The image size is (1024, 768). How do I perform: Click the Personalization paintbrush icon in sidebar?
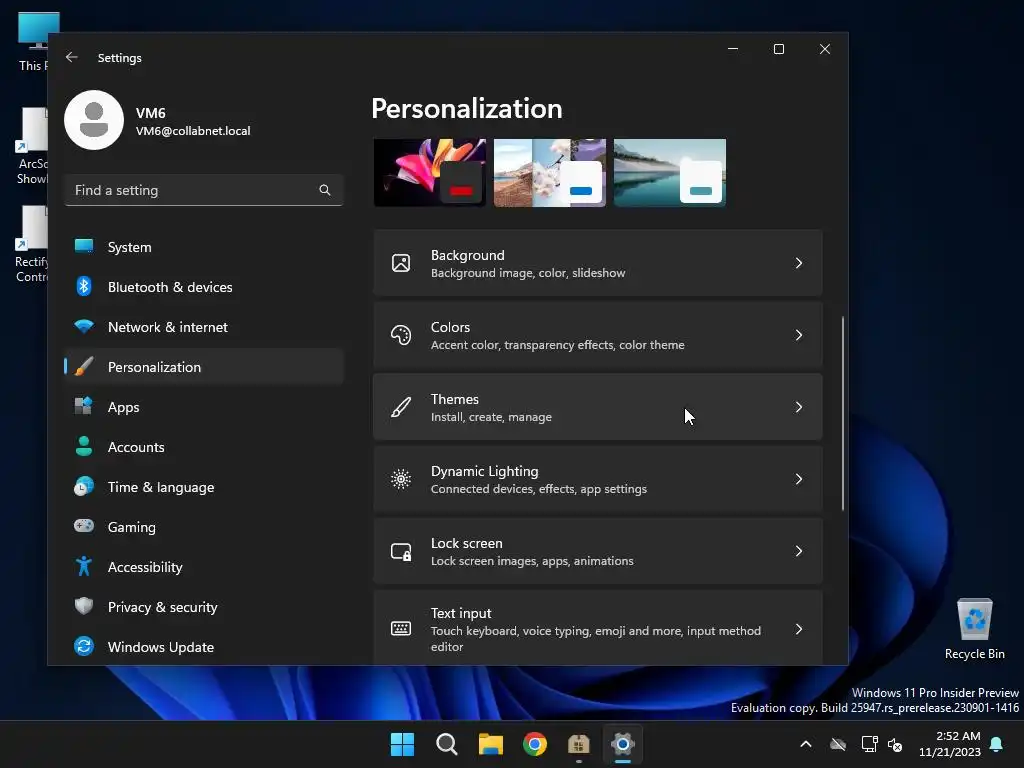pyautogui.click(x=84, y=366)
